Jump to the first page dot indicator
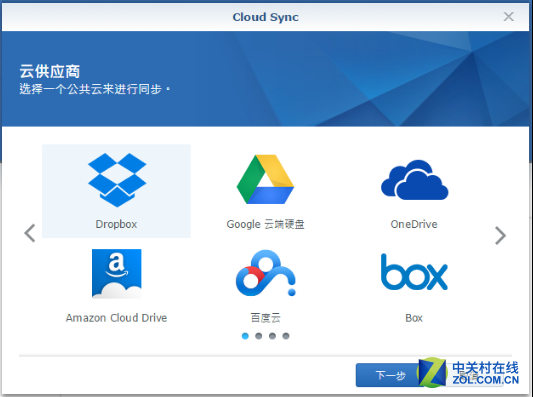The width and height of the screenshot is (533, 397). point(245,336)
